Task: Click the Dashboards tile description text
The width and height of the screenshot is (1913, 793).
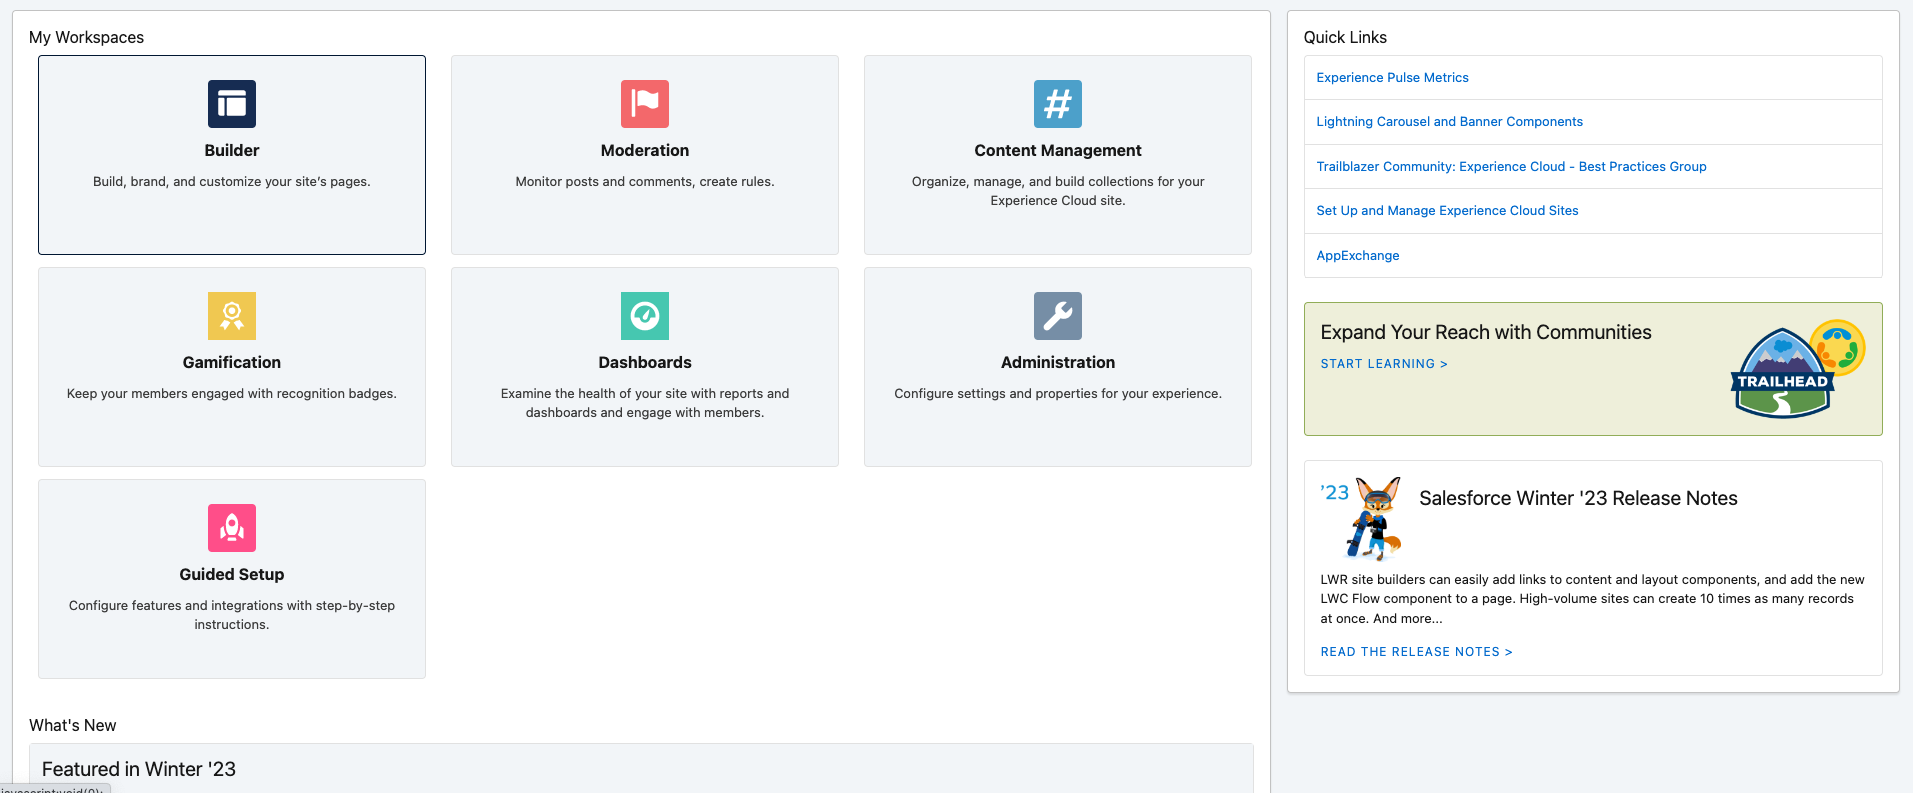Action: pos(645,403)
